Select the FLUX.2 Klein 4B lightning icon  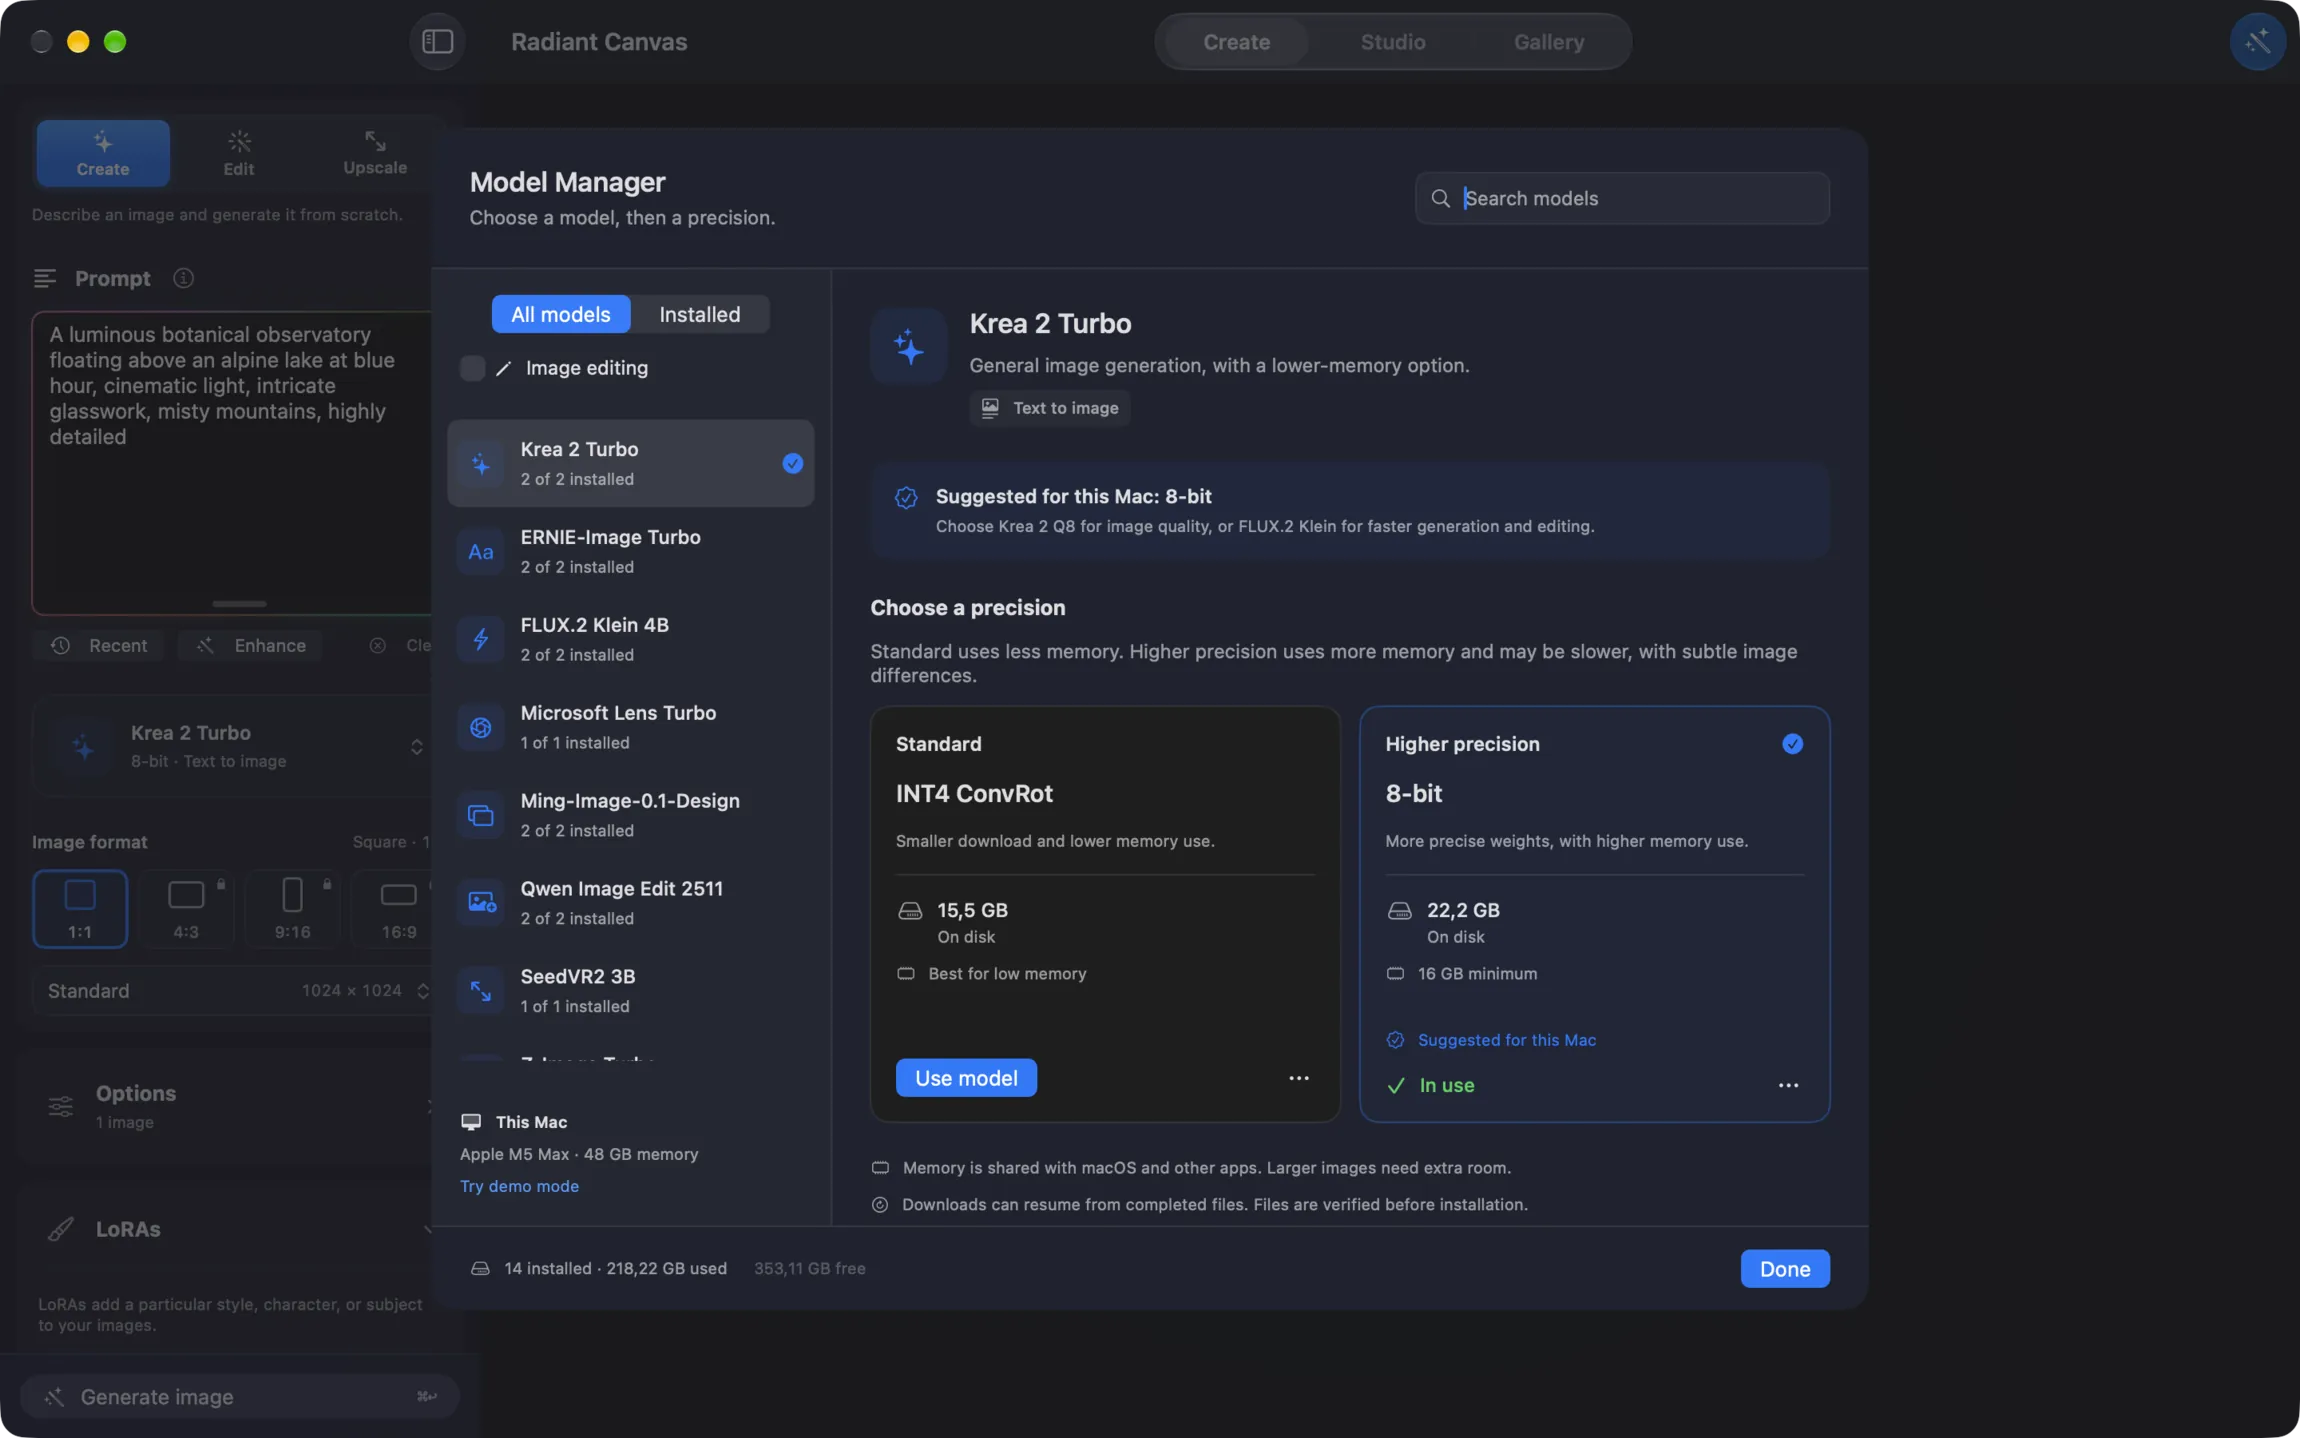pos(481,640)
